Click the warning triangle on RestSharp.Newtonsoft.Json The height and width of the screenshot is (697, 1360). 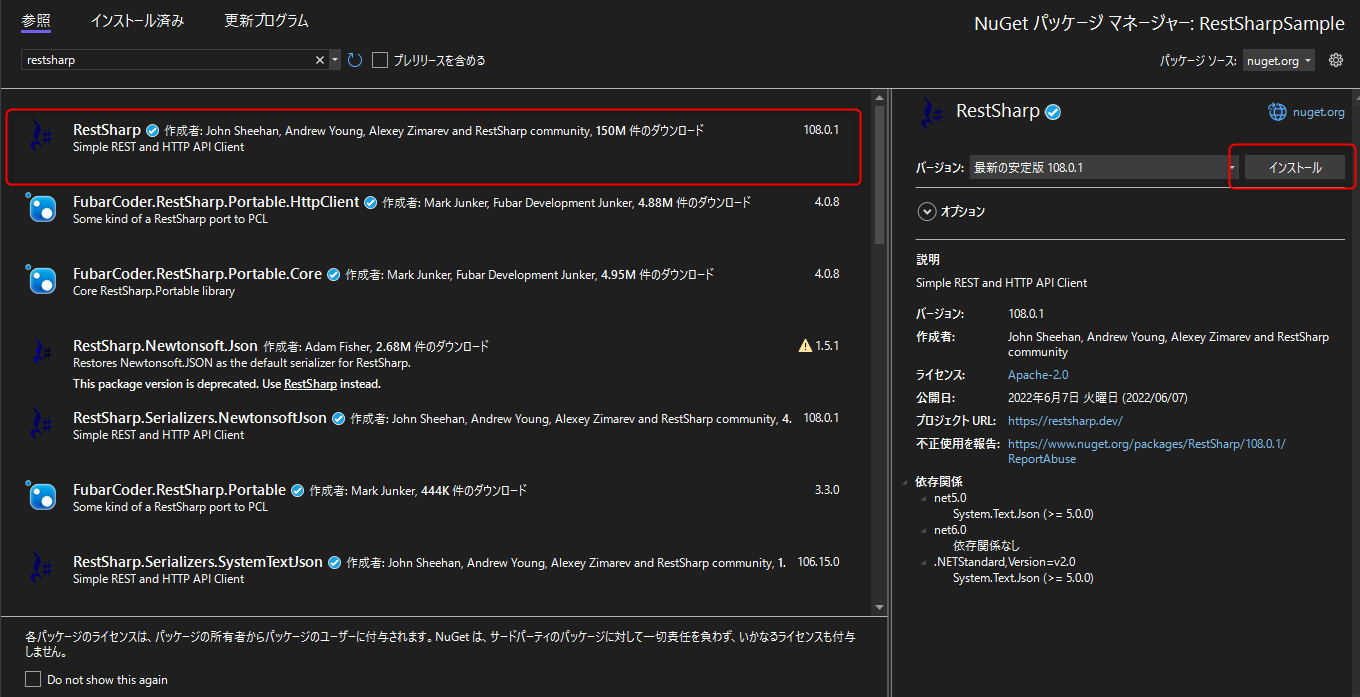805,344
